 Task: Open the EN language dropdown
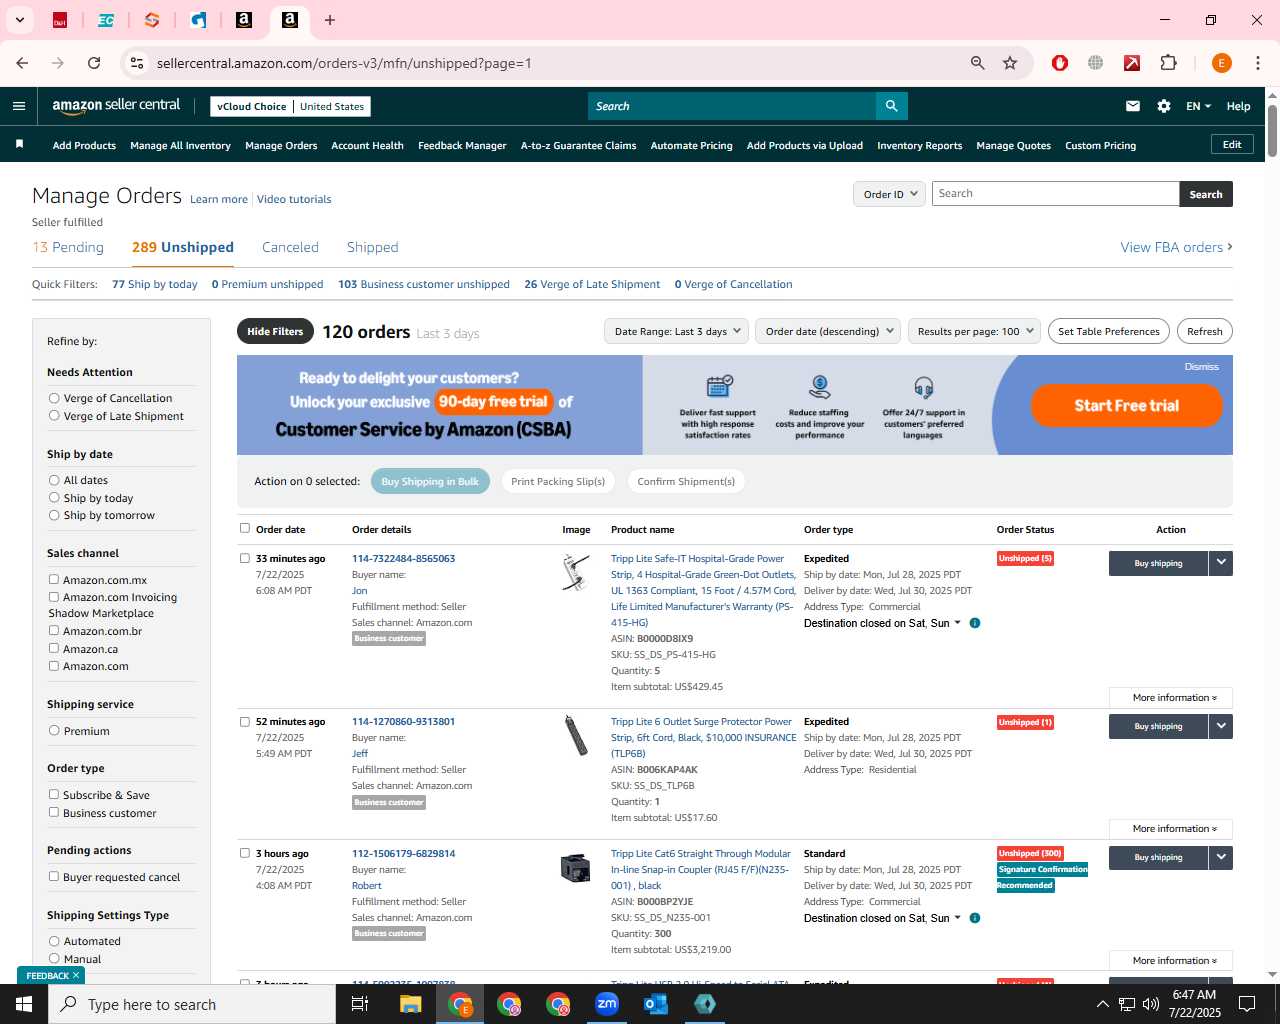[1198, 106]
